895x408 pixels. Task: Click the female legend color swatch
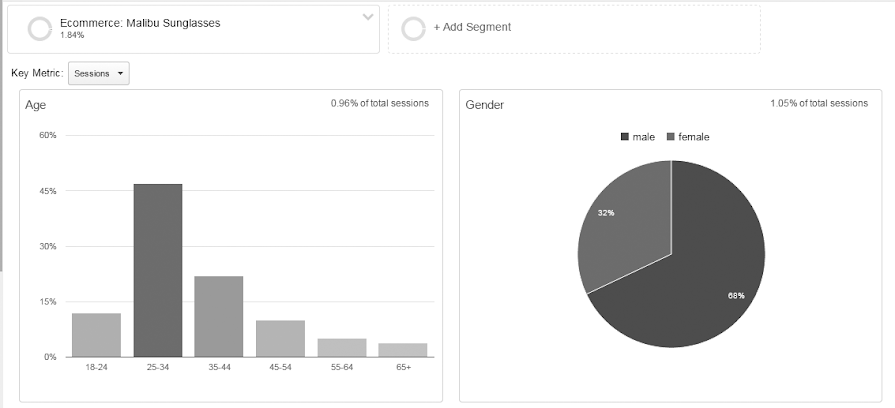[x=671, y=137]
